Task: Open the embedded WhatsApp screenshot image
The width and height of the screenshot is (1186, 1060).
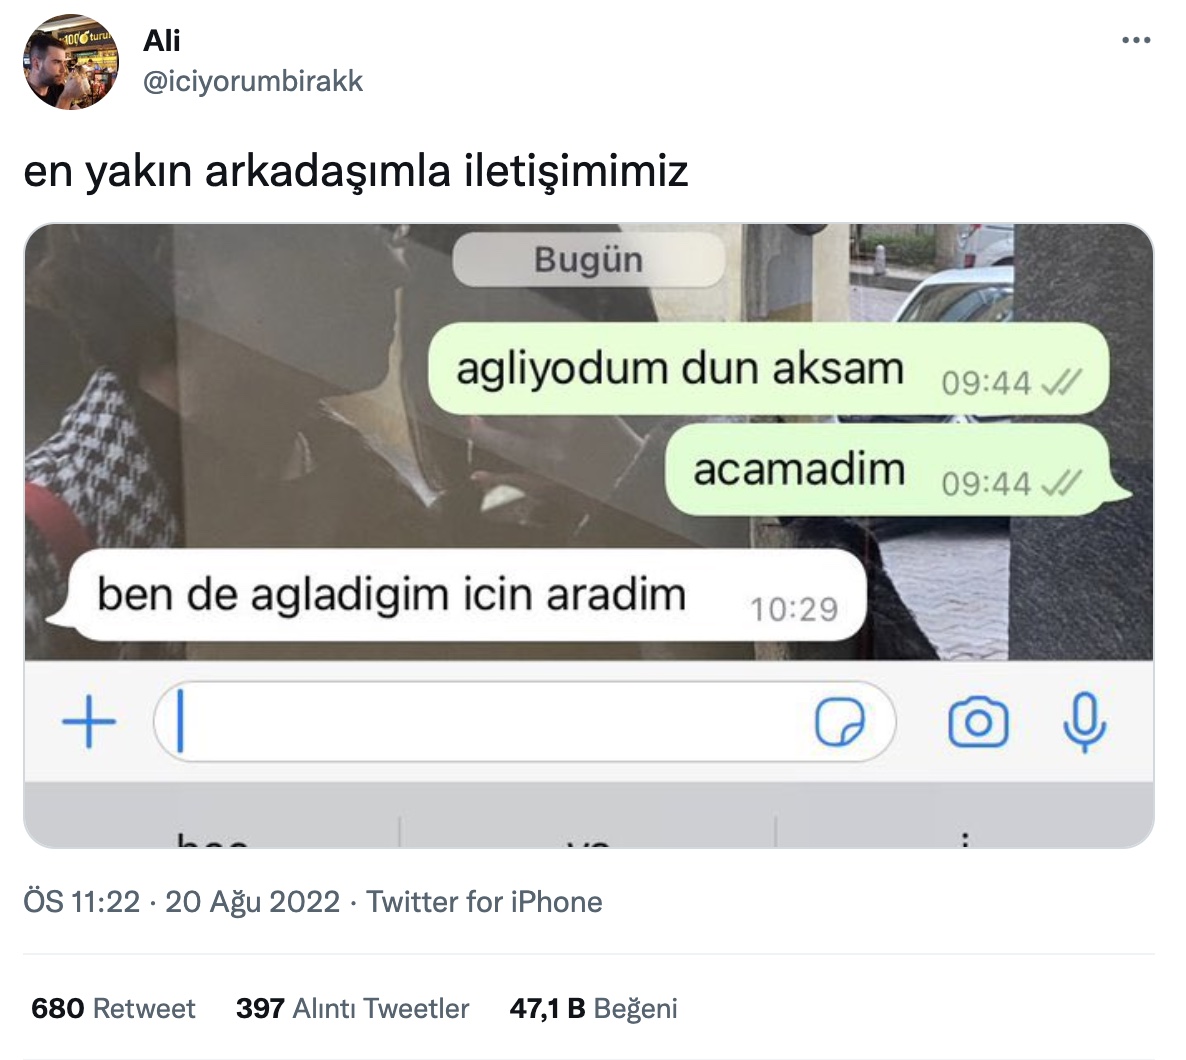Action: [588, 536]
